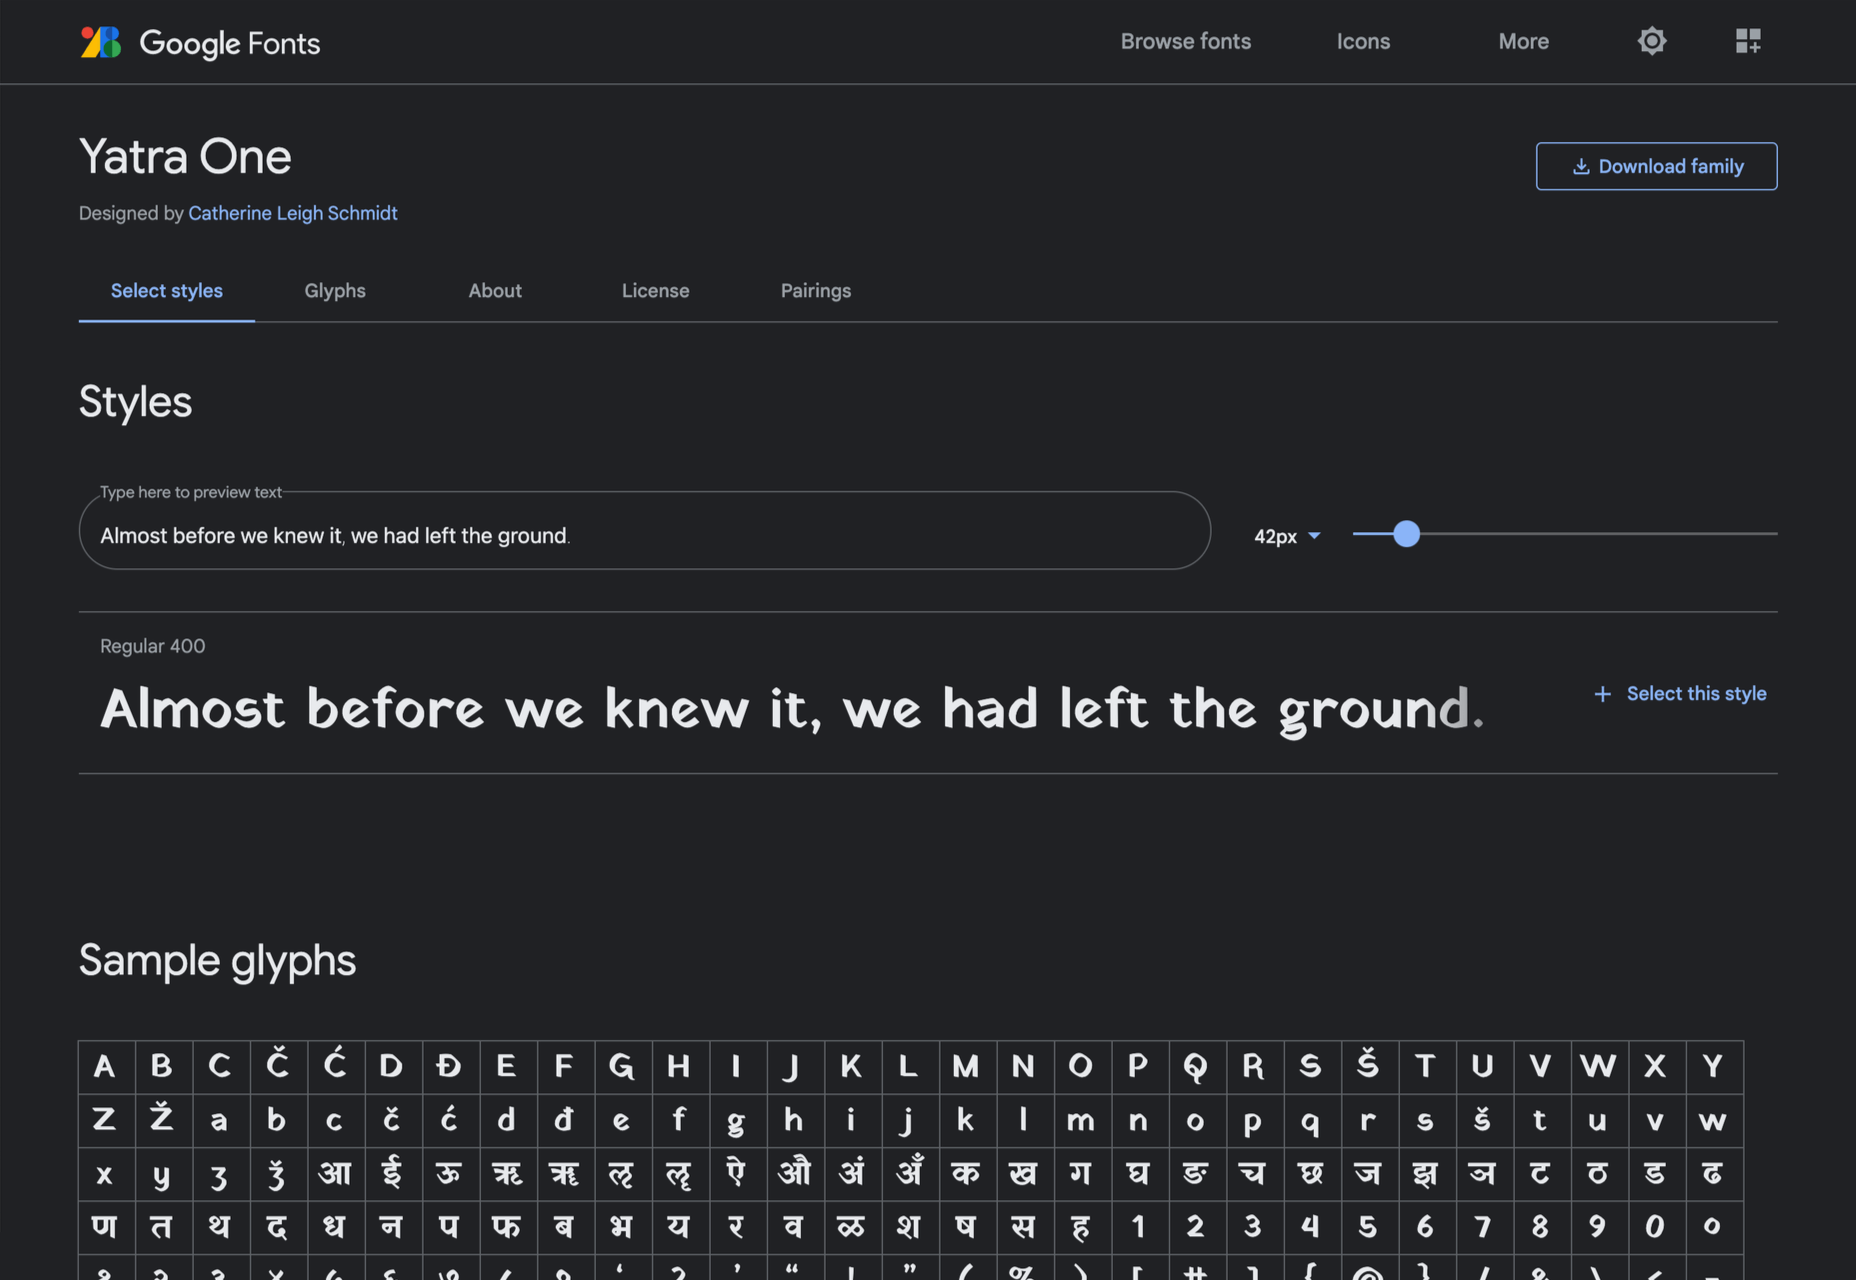
Task: Select the Devanagari 'ण' glyph cell
Action: click(x=106, y=1228)
